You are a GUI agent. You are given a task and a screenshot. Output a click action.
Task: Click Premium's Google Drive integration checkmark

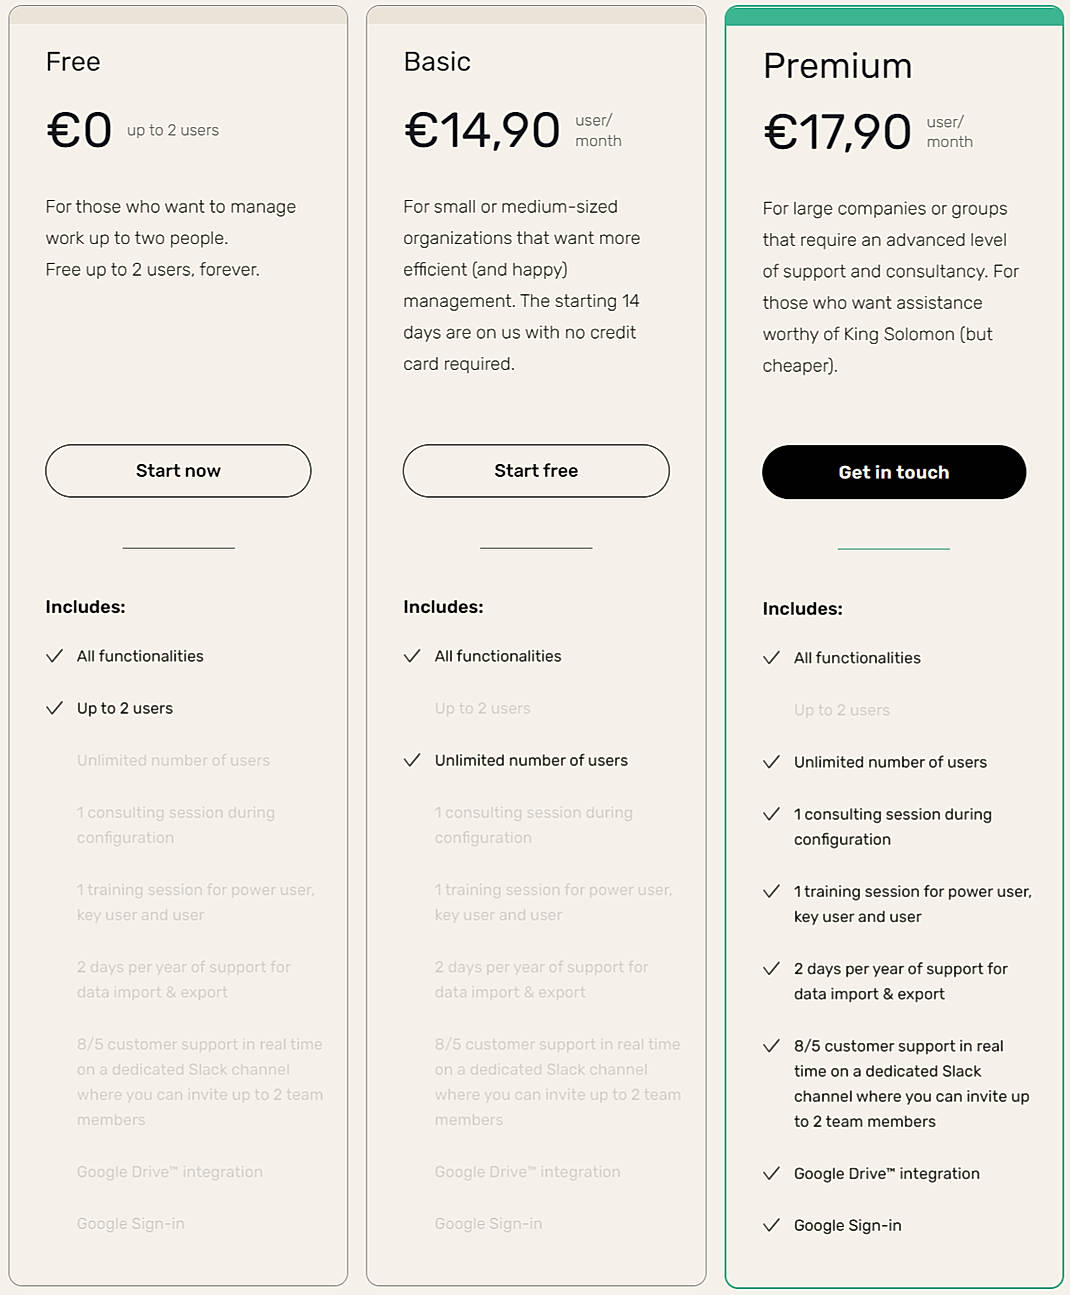(772, 1172)
